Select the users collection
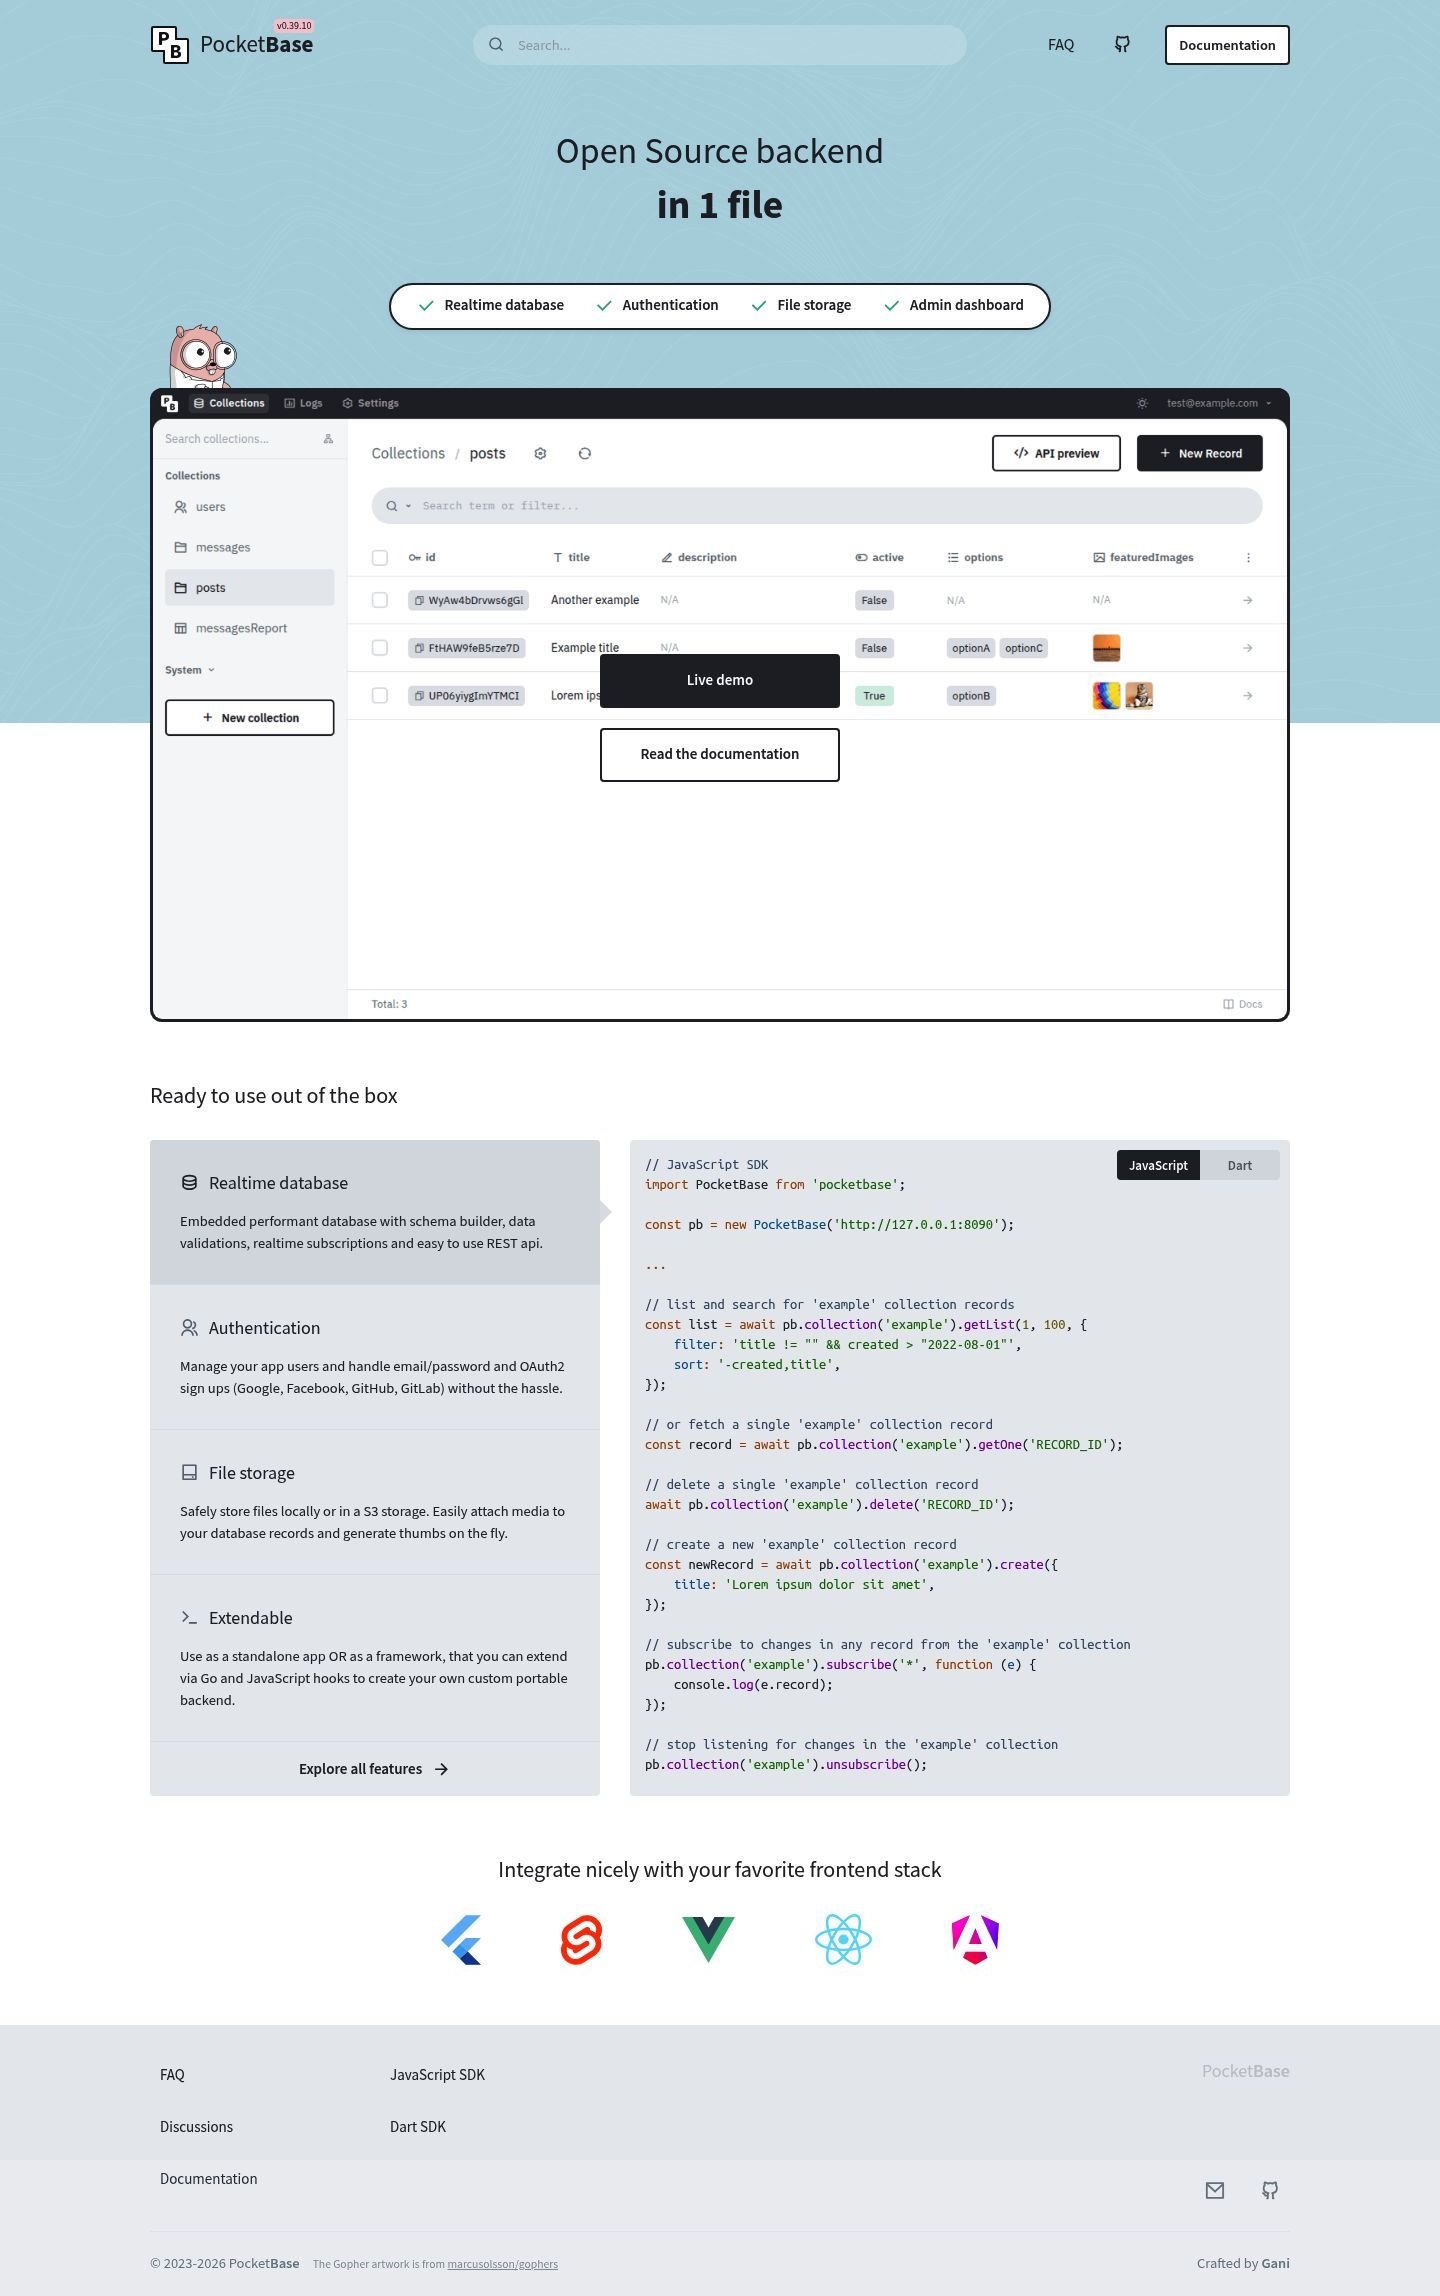The image size is (1440, 2296). 250,507
